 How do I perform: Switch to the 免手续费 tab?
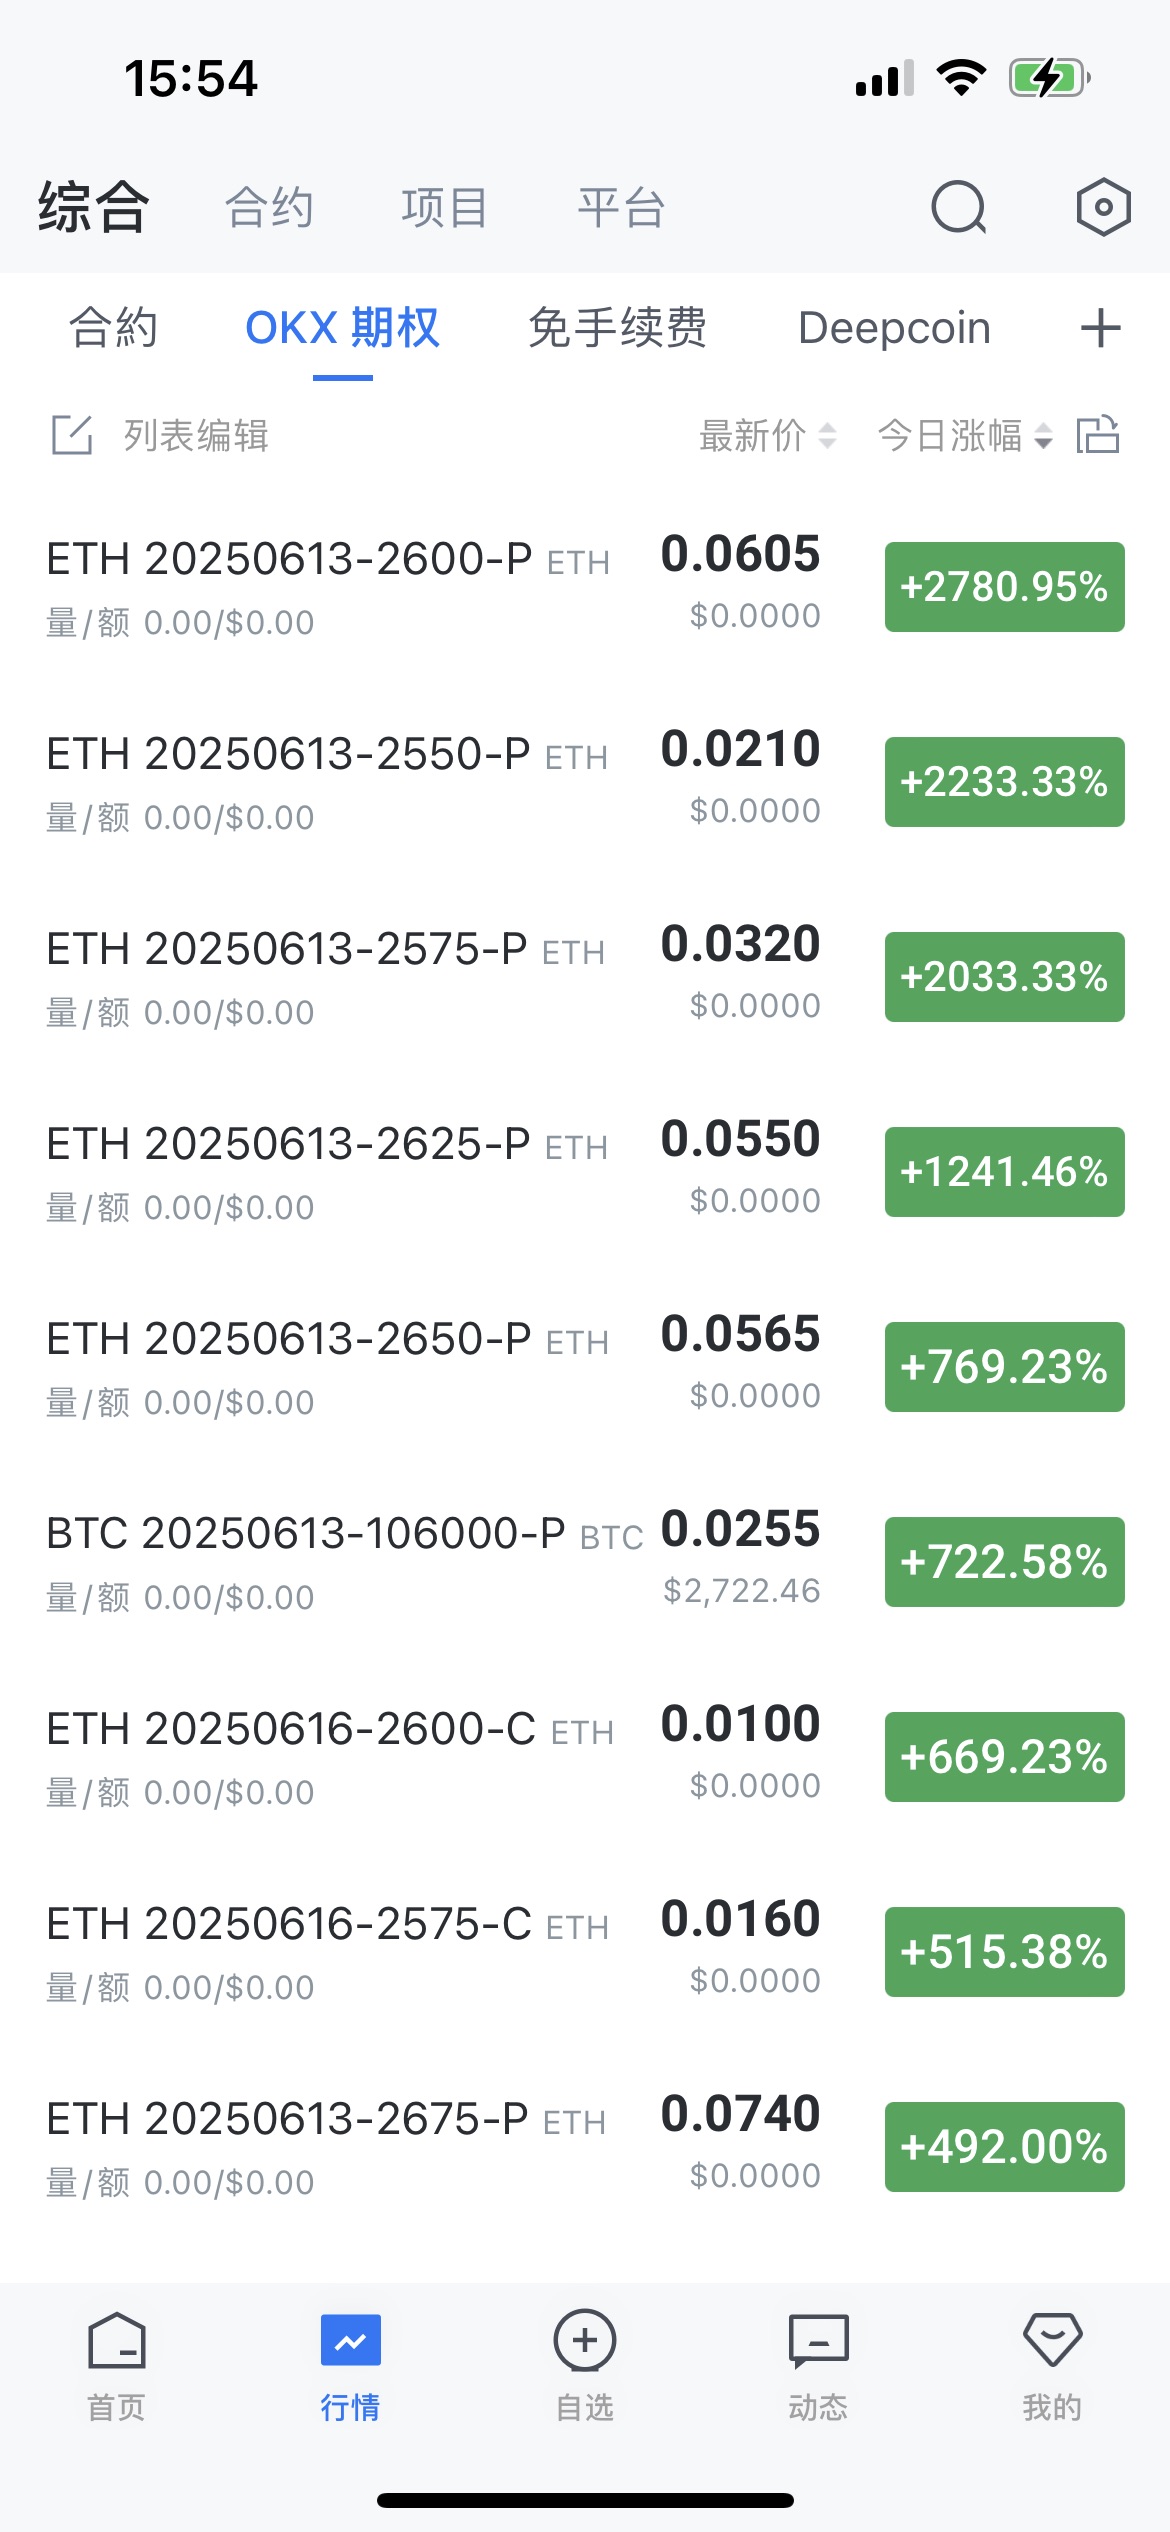tap(617, 328)
